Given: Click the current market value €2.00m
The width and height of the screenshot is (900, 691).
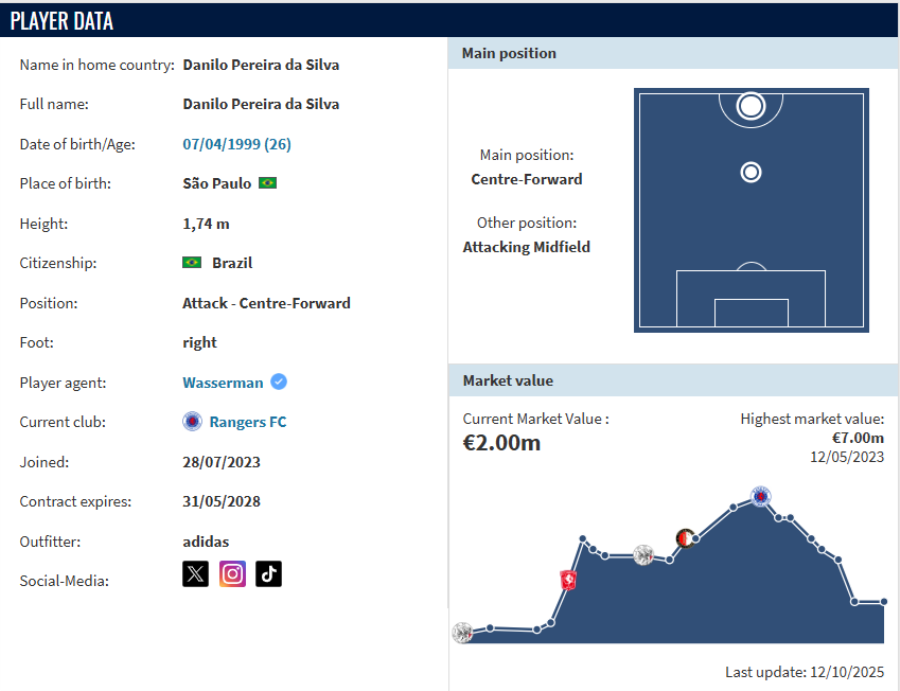Looking at the screenshot, I should (x=502, y=443).
